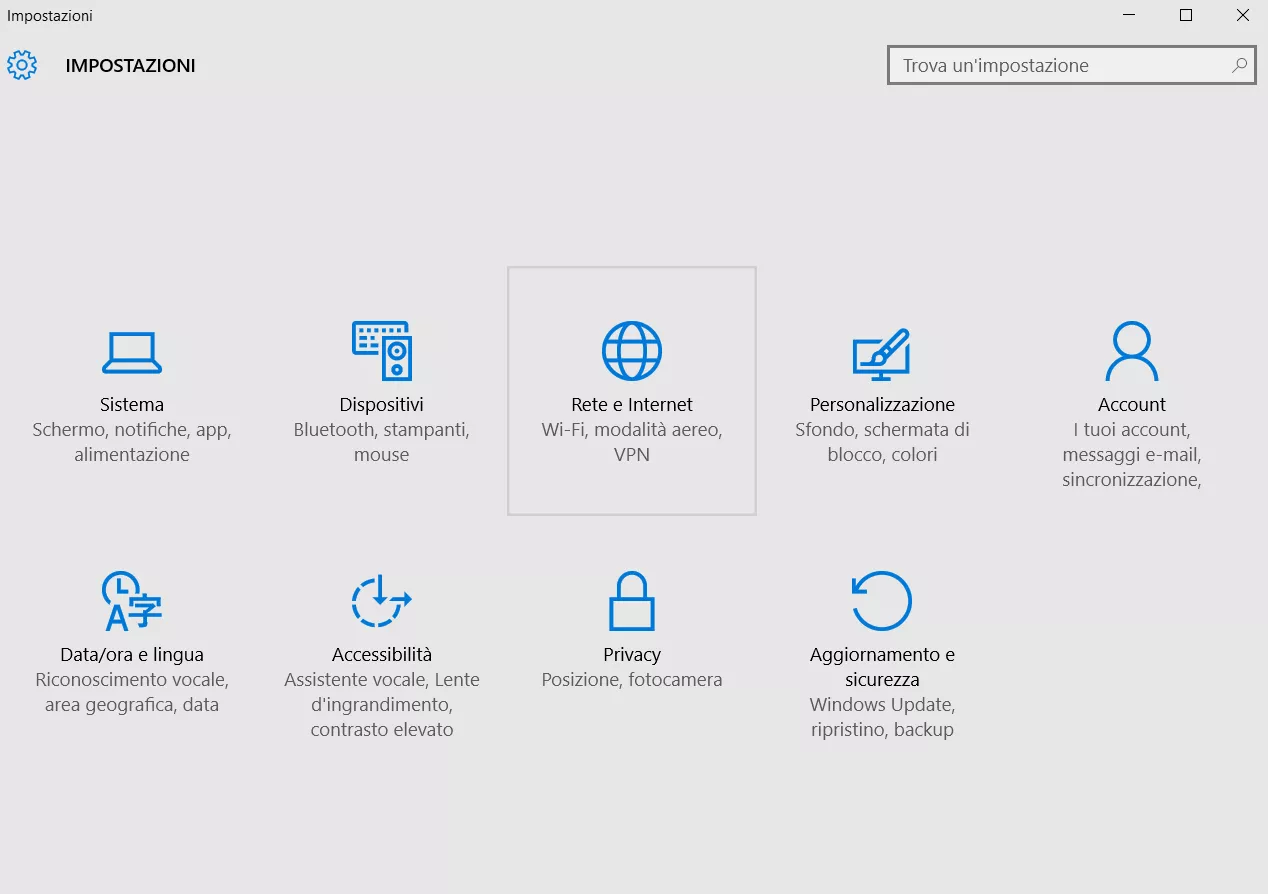Click the Rete e Internet globe icon
Viewport: 1268px width, 894px height.
click(x=631, y=351)
